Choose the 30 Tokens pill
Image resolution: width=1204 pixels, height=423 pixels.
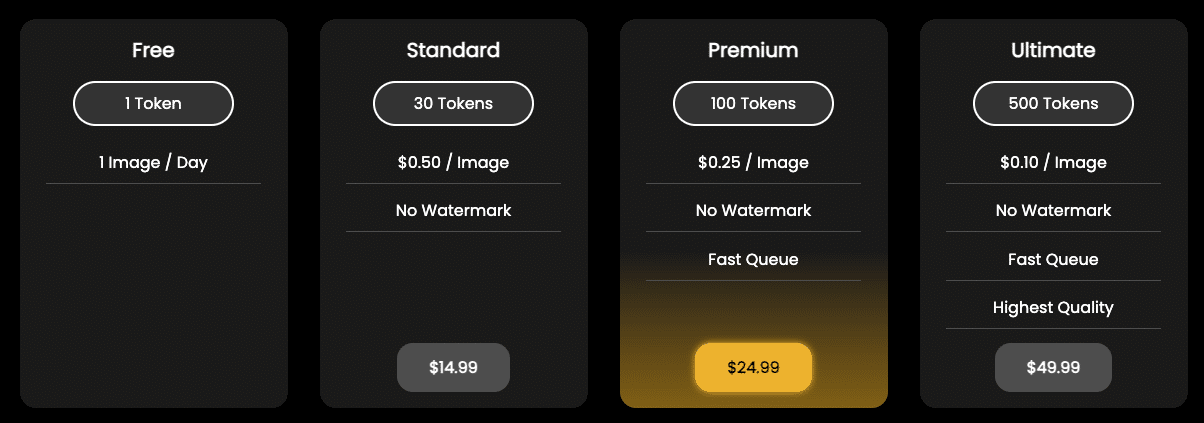click(453, 103)
